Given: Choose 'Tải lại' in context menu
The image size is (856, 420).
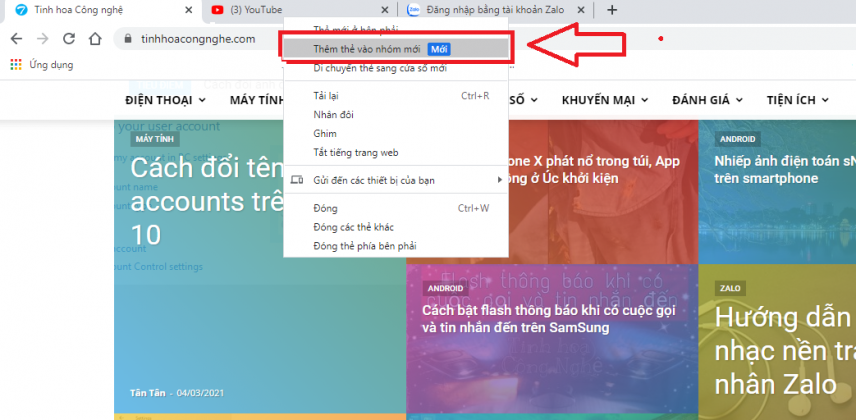Looking at the screenshot, I should click(x=326, y=96).
